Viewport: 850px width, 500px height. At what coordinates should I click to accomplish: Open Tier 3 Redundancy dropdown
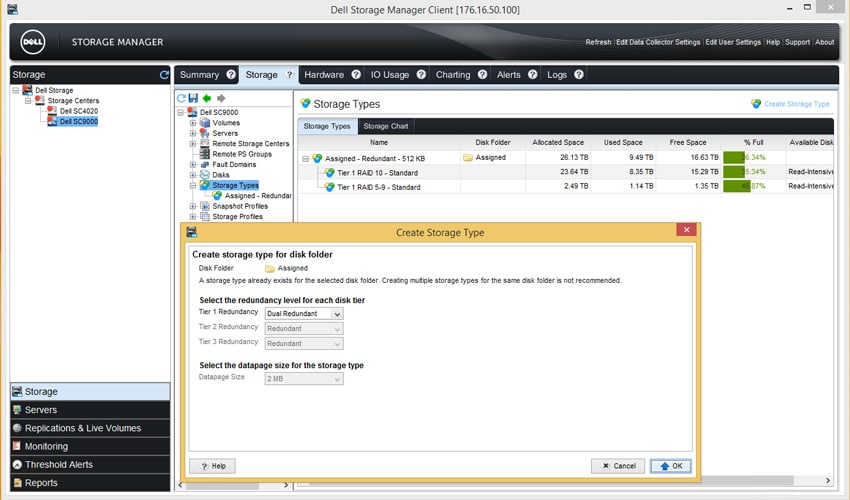click(304, 343)
